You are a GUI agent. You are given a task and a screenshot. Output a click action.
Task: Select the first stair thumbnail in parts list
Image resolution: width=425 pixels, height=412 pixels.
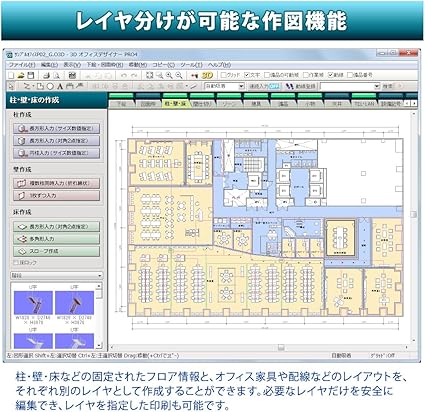click(33, 303)
